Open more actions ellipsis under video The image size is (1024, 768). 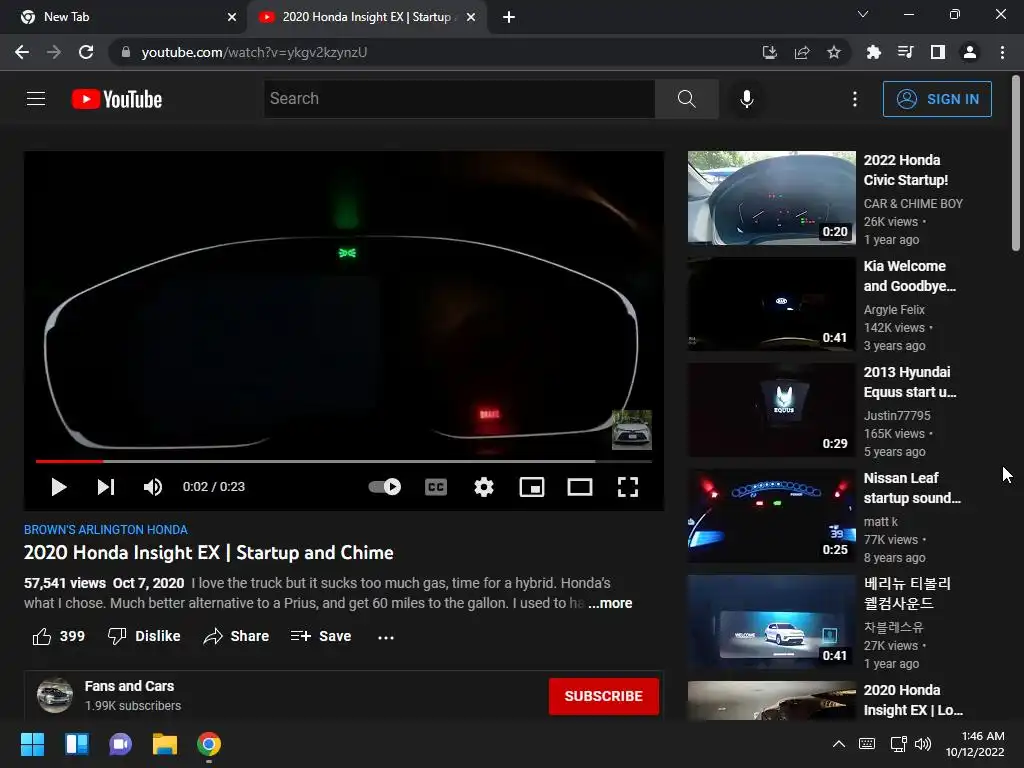tap(386, 637)
